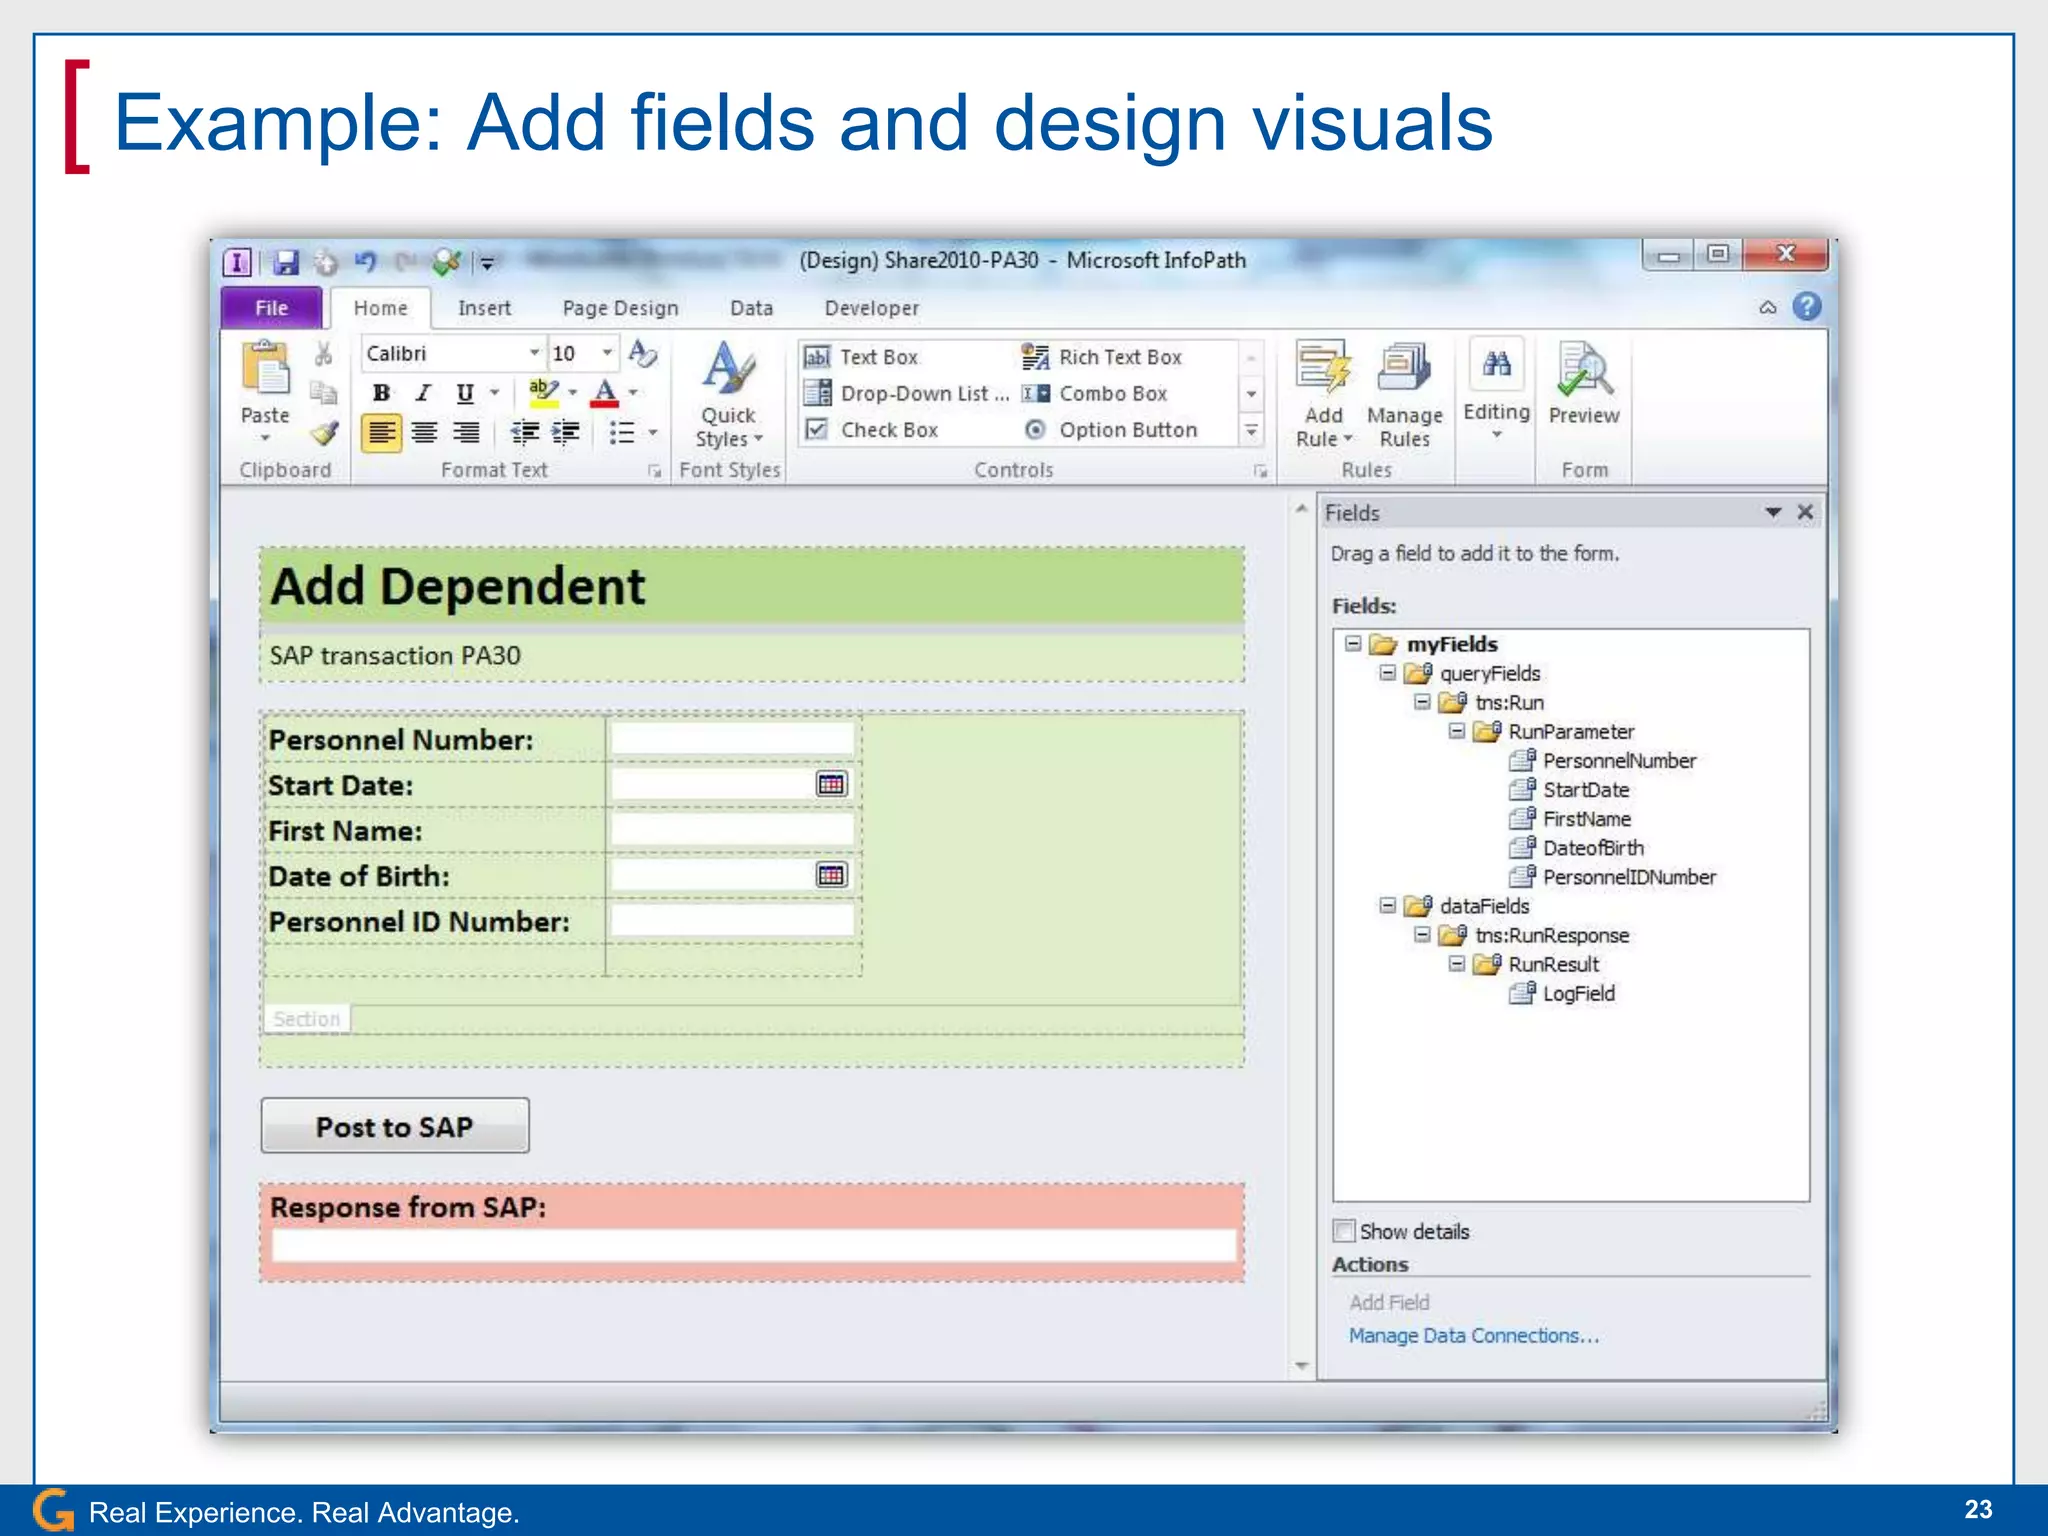Insert a Check Box control
The width and height of the screenshot is (2048, 1536).
click(x=872, y=430)
